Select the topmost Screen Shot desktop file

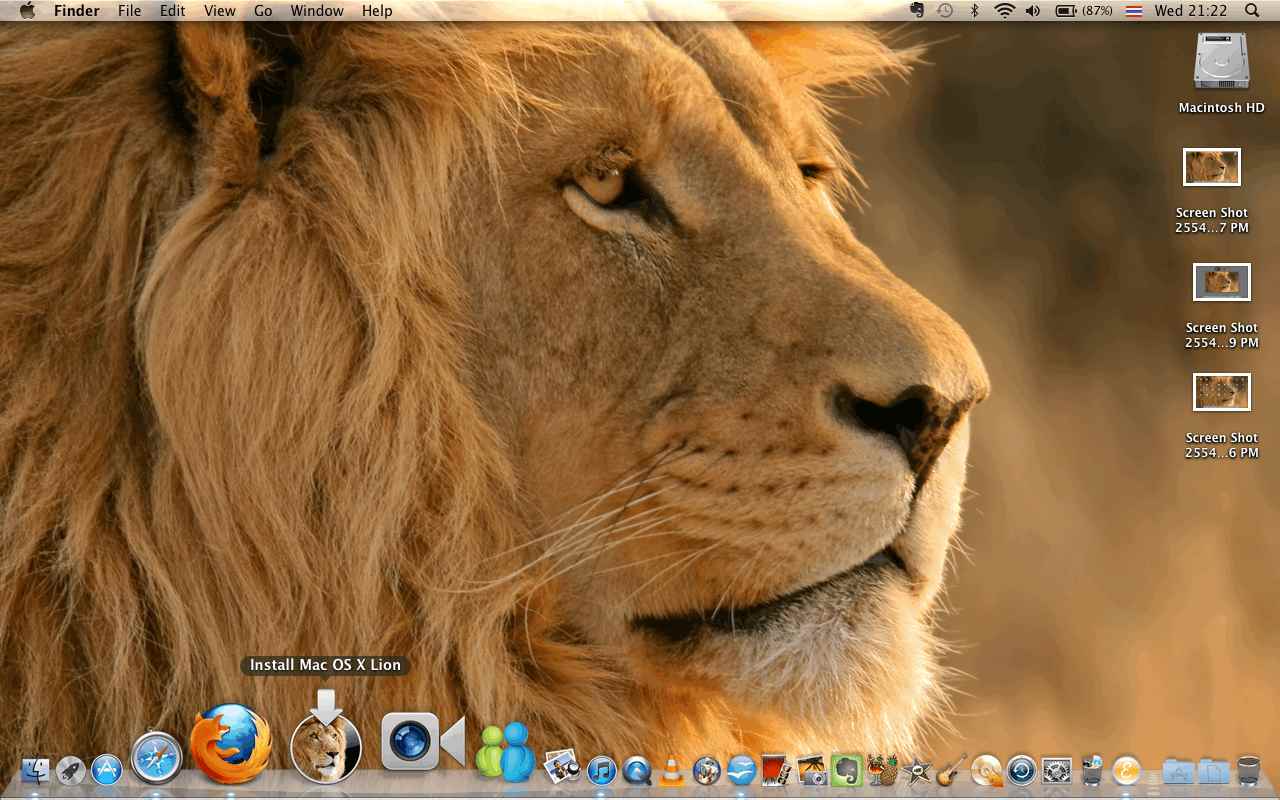[x=1211, y=168]
